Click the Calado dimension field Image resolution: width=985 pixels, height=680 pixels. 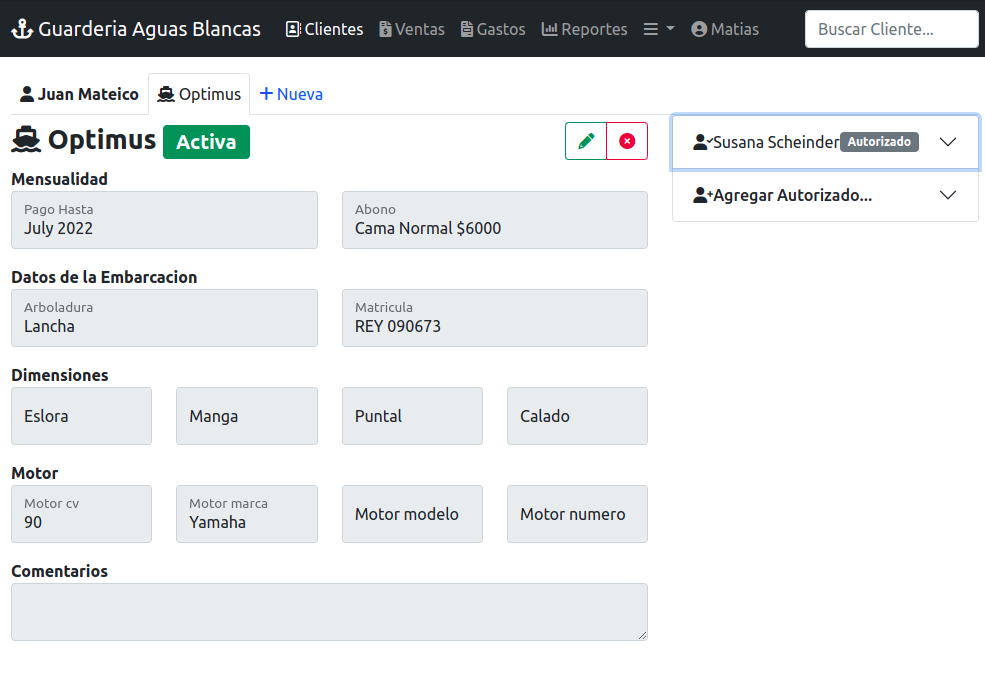577,416
